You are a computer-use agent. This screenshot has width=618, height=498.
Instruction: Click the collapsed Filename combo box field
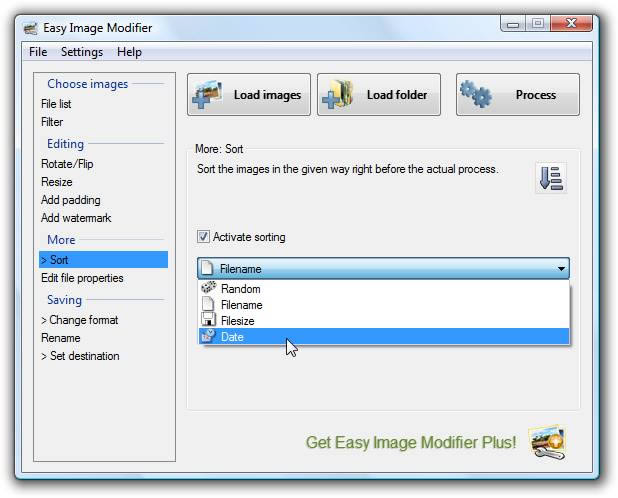pos(383,269)
